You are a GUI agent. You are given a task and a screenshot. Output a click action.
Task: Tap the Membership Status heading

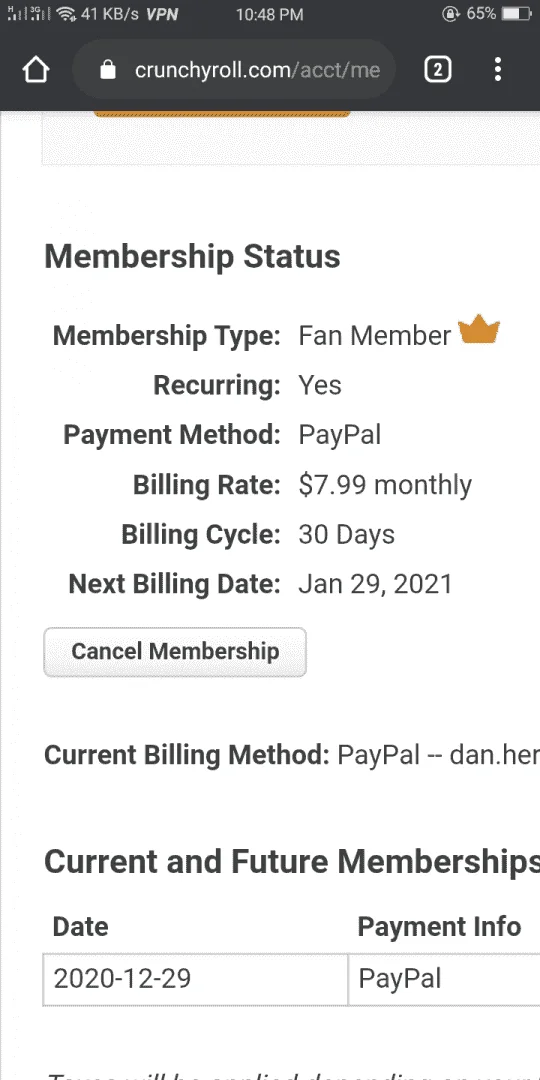[192, 256]
